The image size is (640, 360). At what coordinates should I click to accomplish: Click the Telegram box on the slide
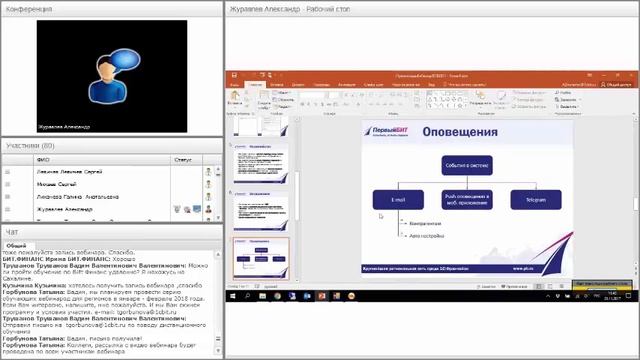[x=536, y=200]
